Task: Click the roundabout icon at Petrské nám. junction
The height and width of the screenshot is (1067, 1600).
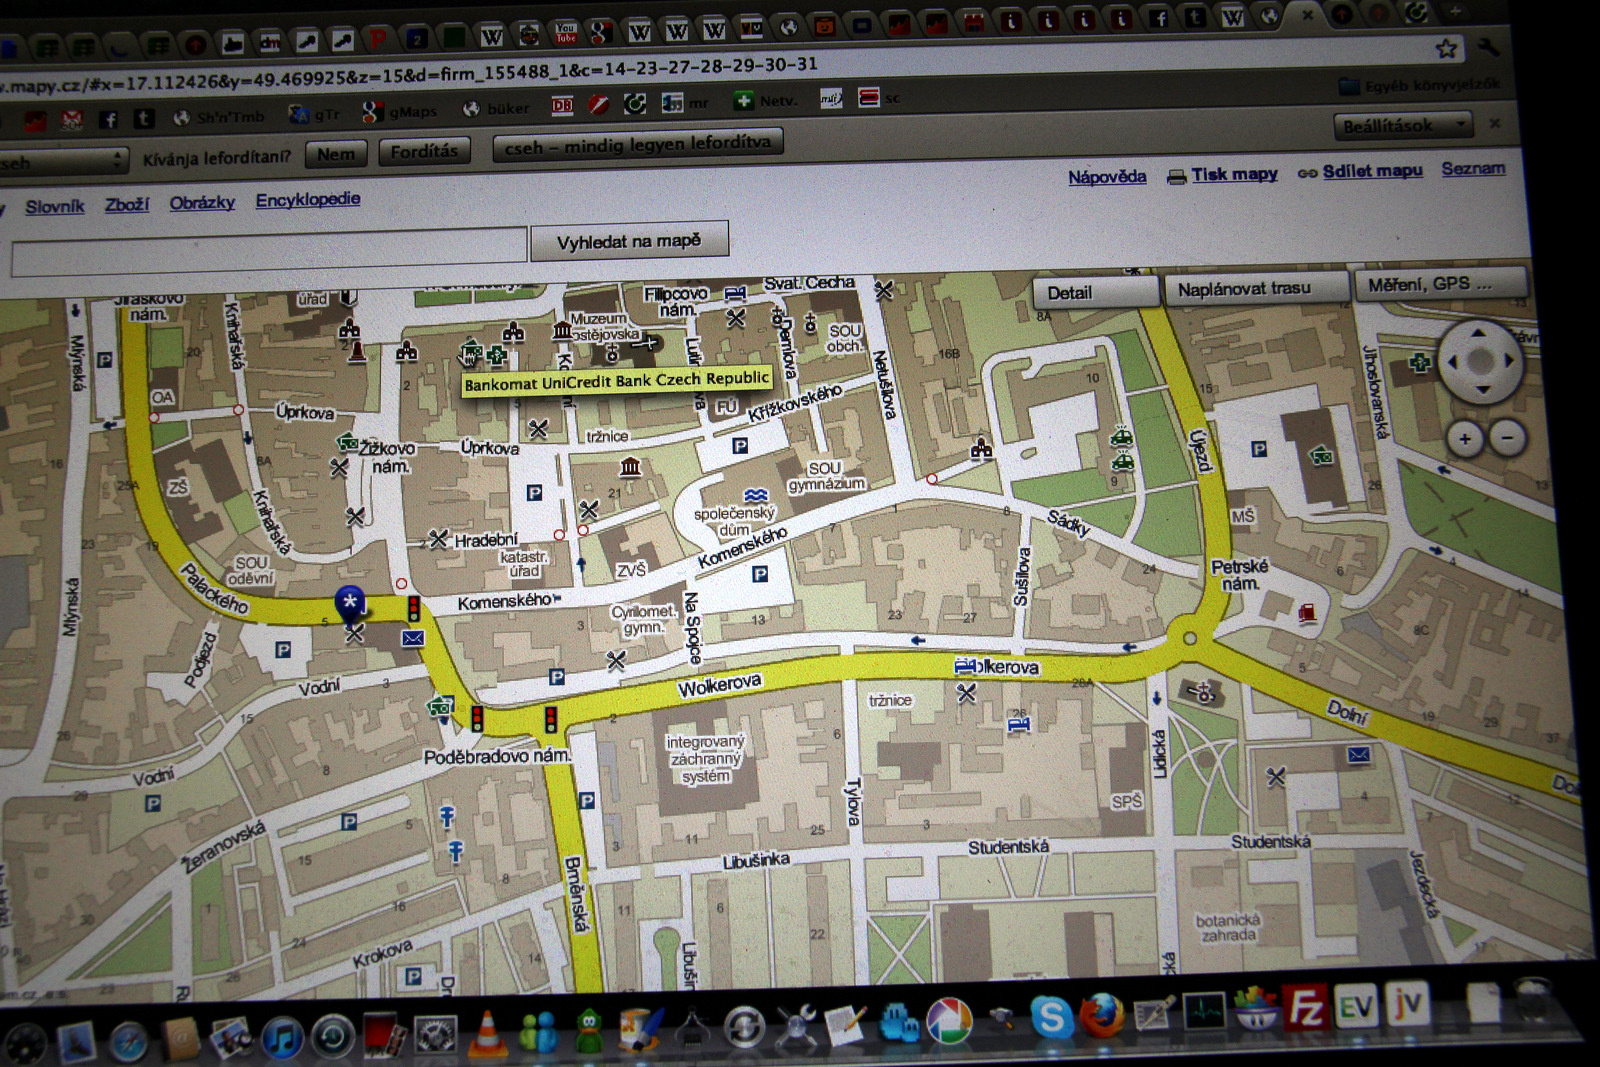Action: 1189,637
